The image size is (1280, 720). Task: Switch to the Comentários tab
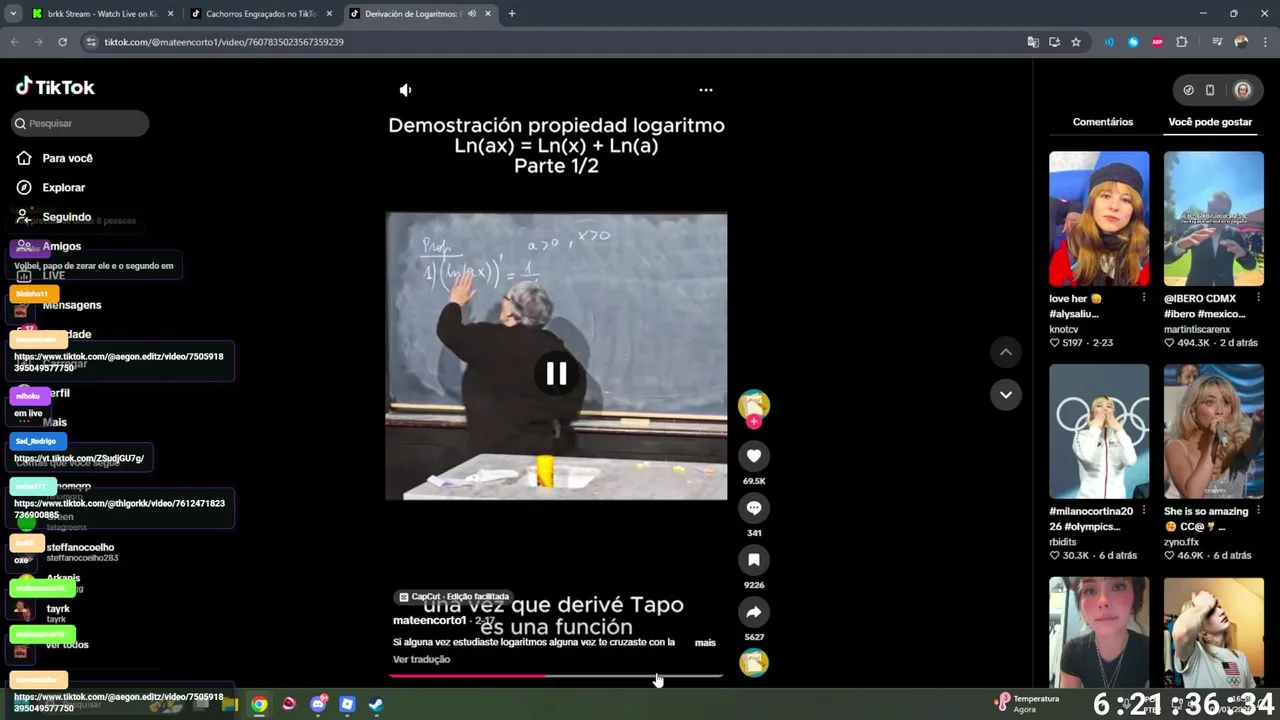click(1103, 122)
